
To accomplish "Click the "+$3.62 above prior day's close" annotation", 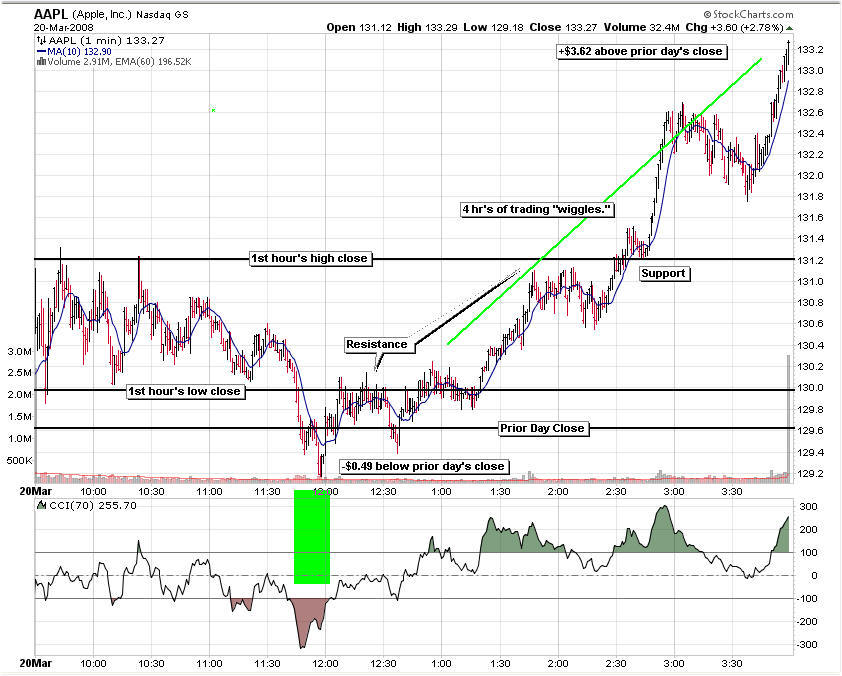I will click(x=642, y=52).
